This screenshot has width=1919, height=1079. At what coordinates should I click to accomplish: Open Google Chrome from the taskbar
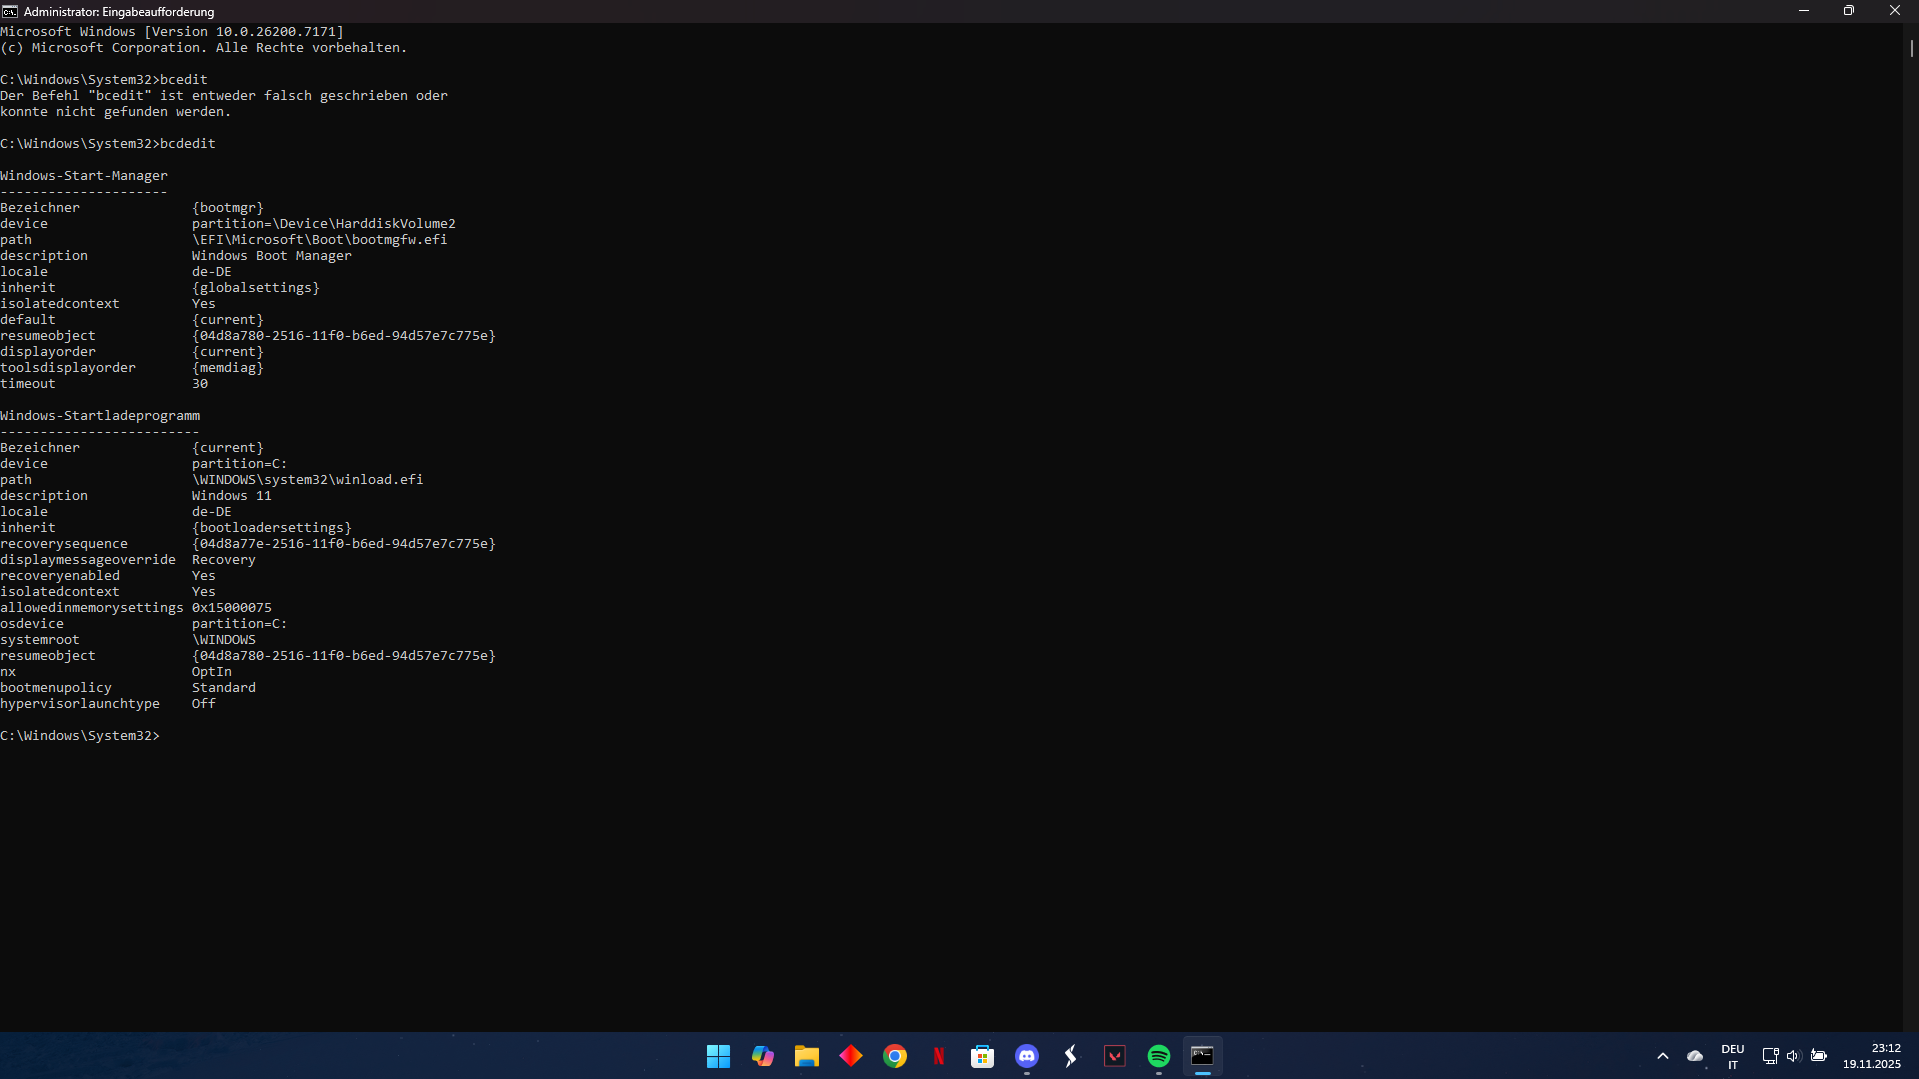click(894, 1056)
